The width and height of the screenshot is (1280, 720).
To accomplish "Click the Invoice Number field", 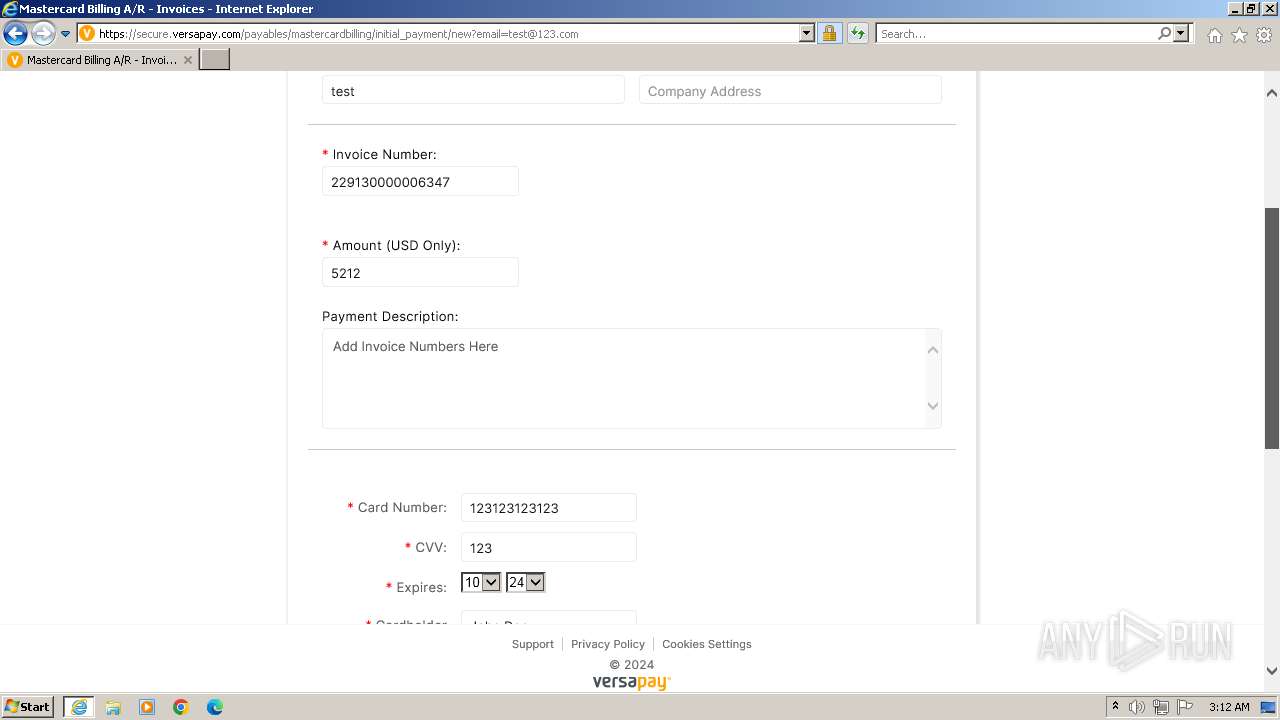I will pyautogui.click(x=420, y=182).
